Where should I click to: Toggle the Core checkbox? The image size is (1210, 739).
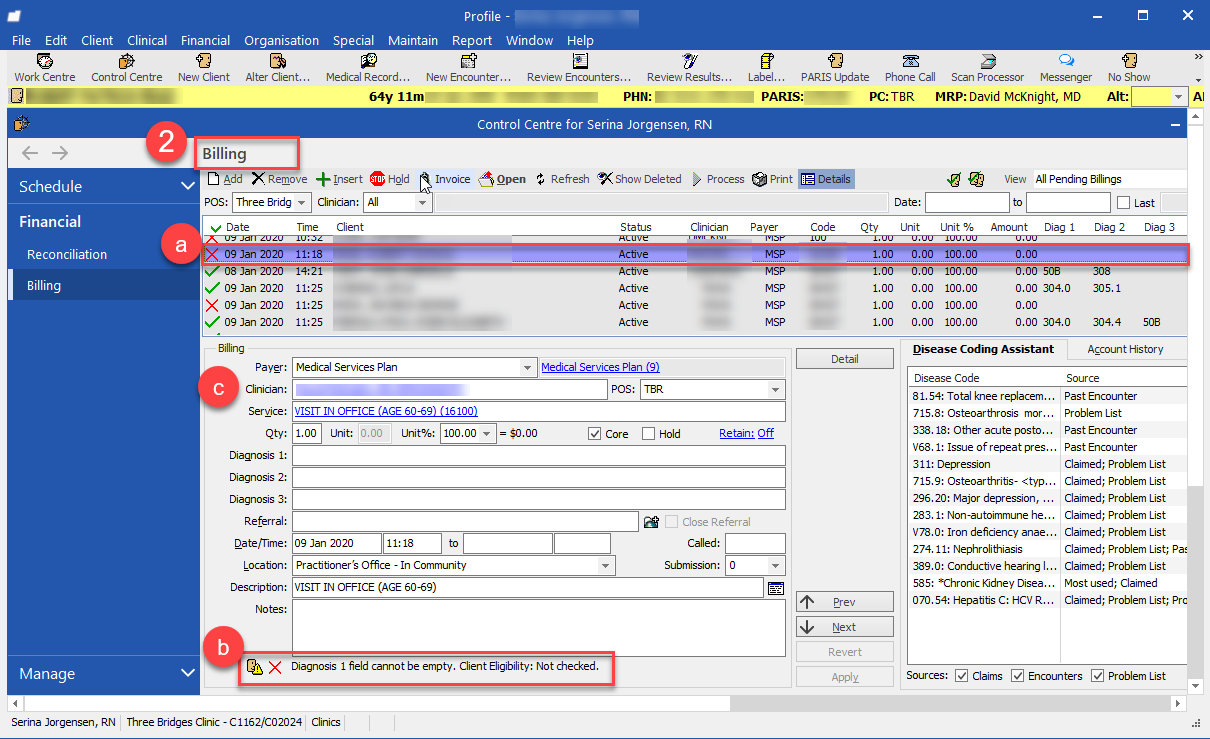click(595, 434)
